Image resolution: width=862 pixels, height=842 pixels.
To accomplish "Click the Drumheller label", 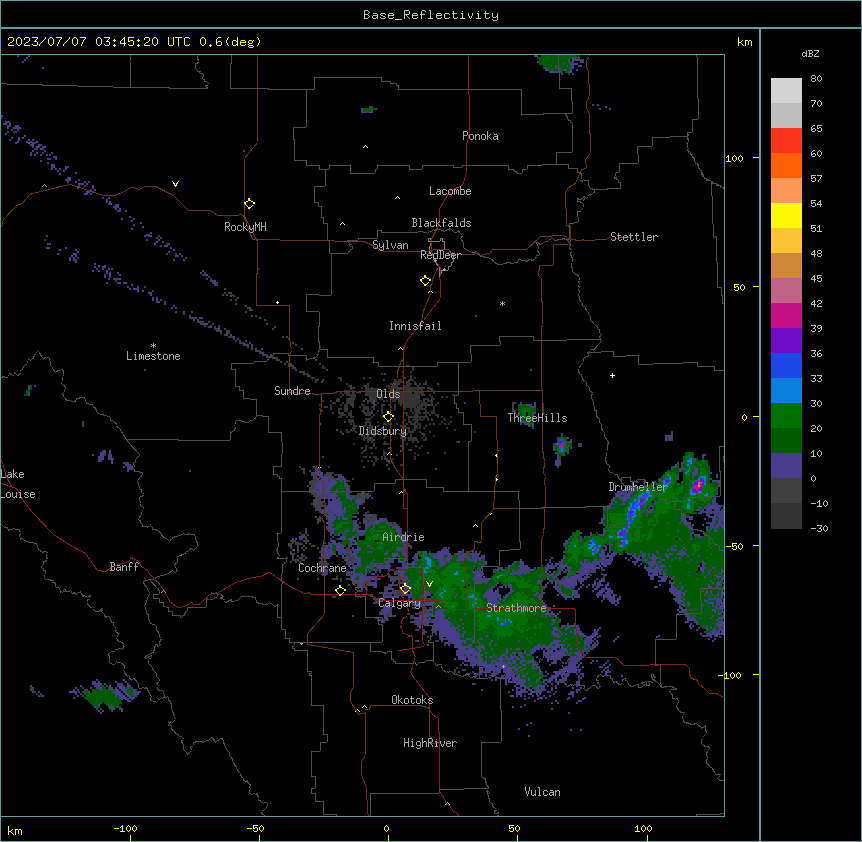I will (638, 487).
